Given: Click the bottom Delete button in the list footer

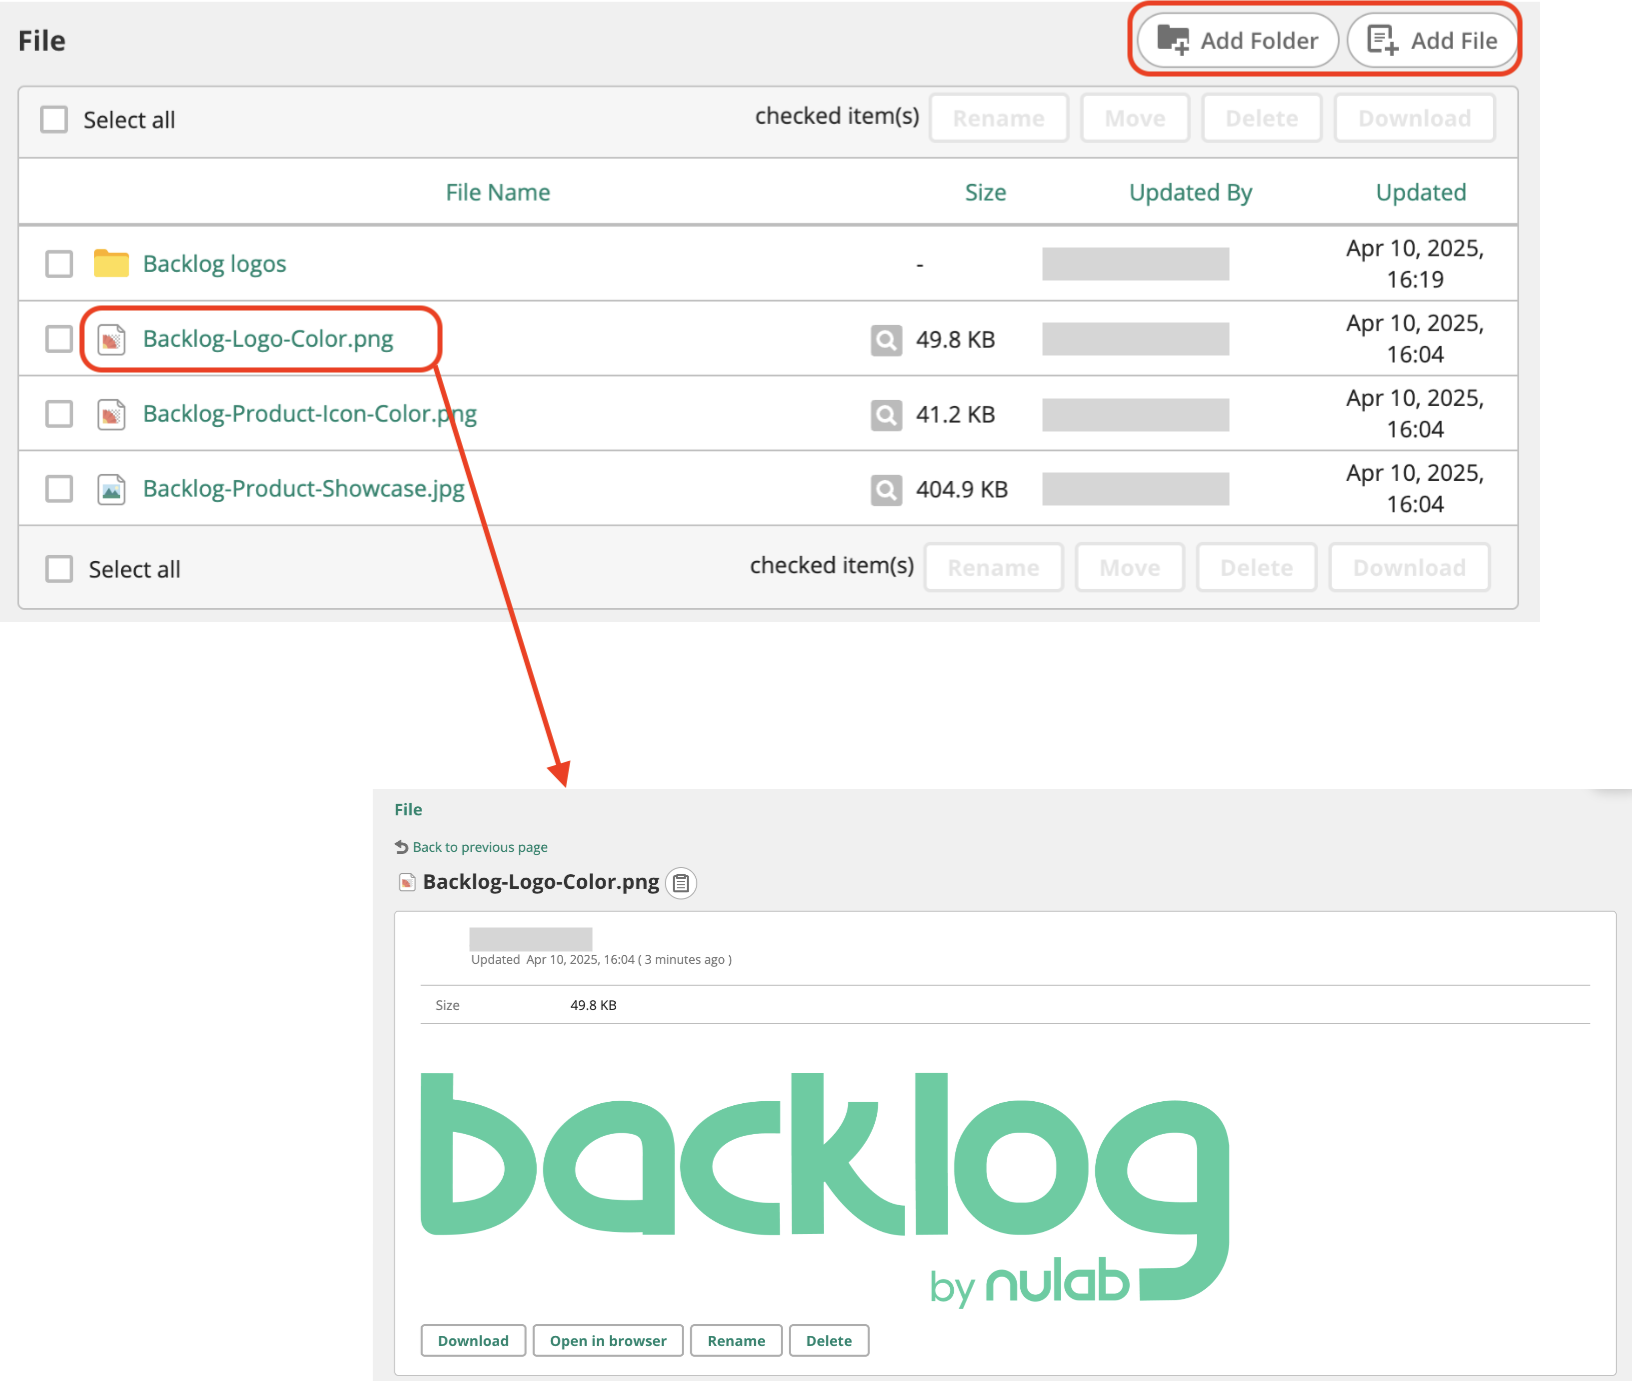Looking at the screenshot, I should (x=1257, y=568).
